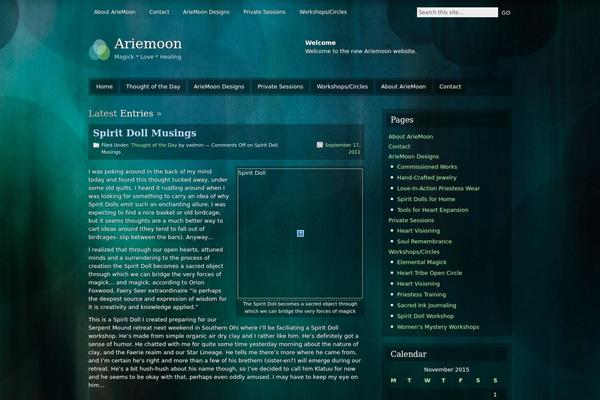Image resolution: width=600 pixels, height=400 pixels.
Task: Open Contact in top menu
Action: [x=159, y=12]
